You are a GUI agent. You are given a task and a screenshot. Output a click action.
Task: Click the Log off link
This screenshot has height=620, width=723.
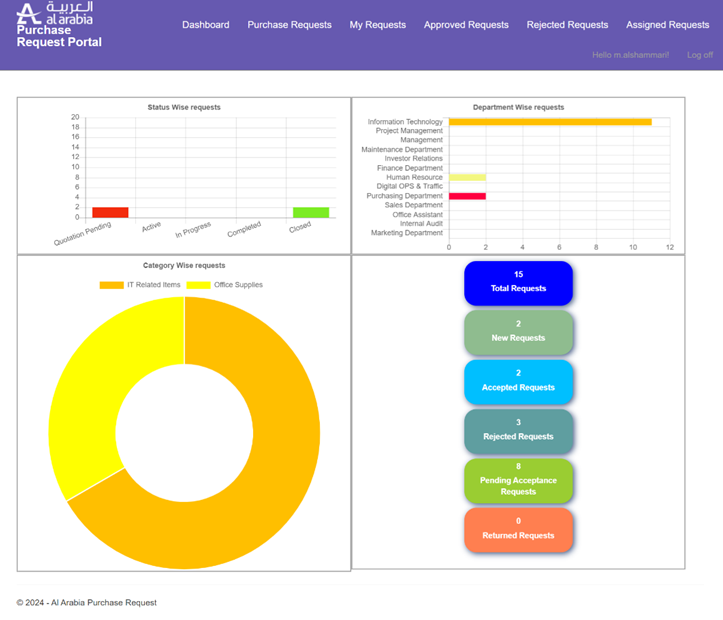700,55
